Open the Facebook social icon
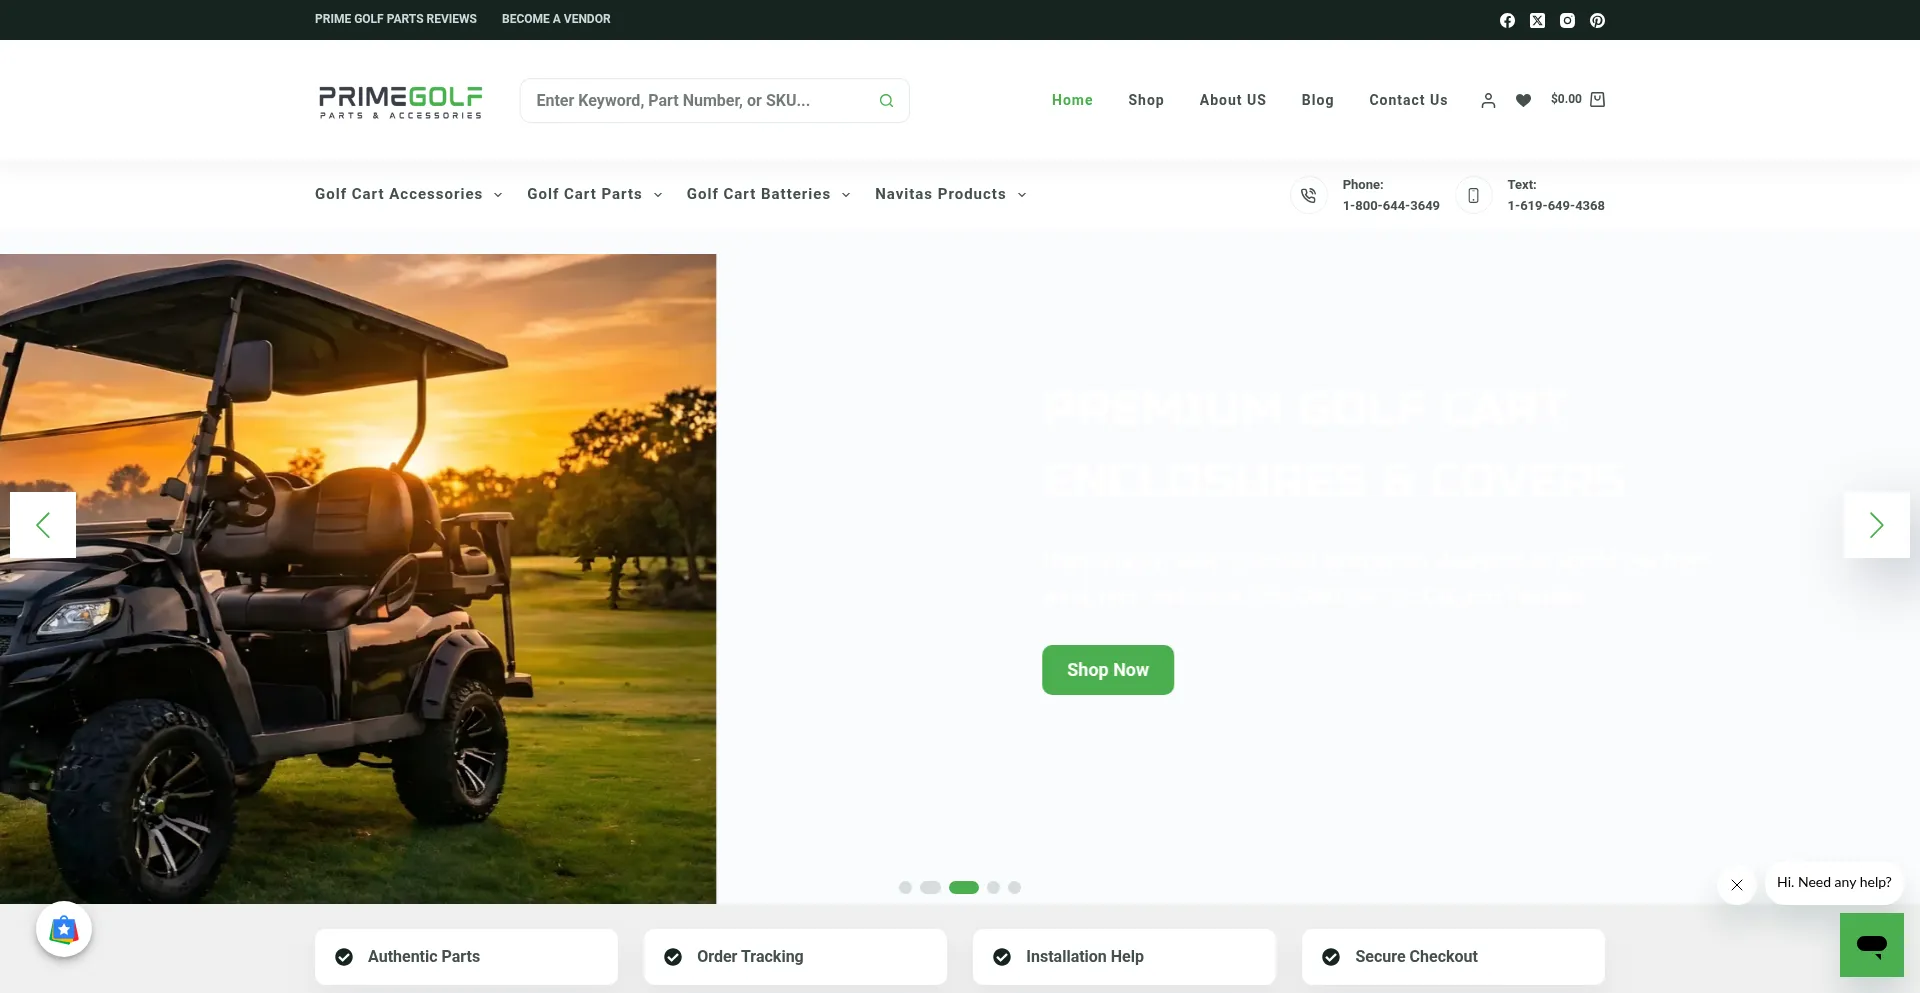This screenshot has width=1920, height=993. pos(1507,20)
